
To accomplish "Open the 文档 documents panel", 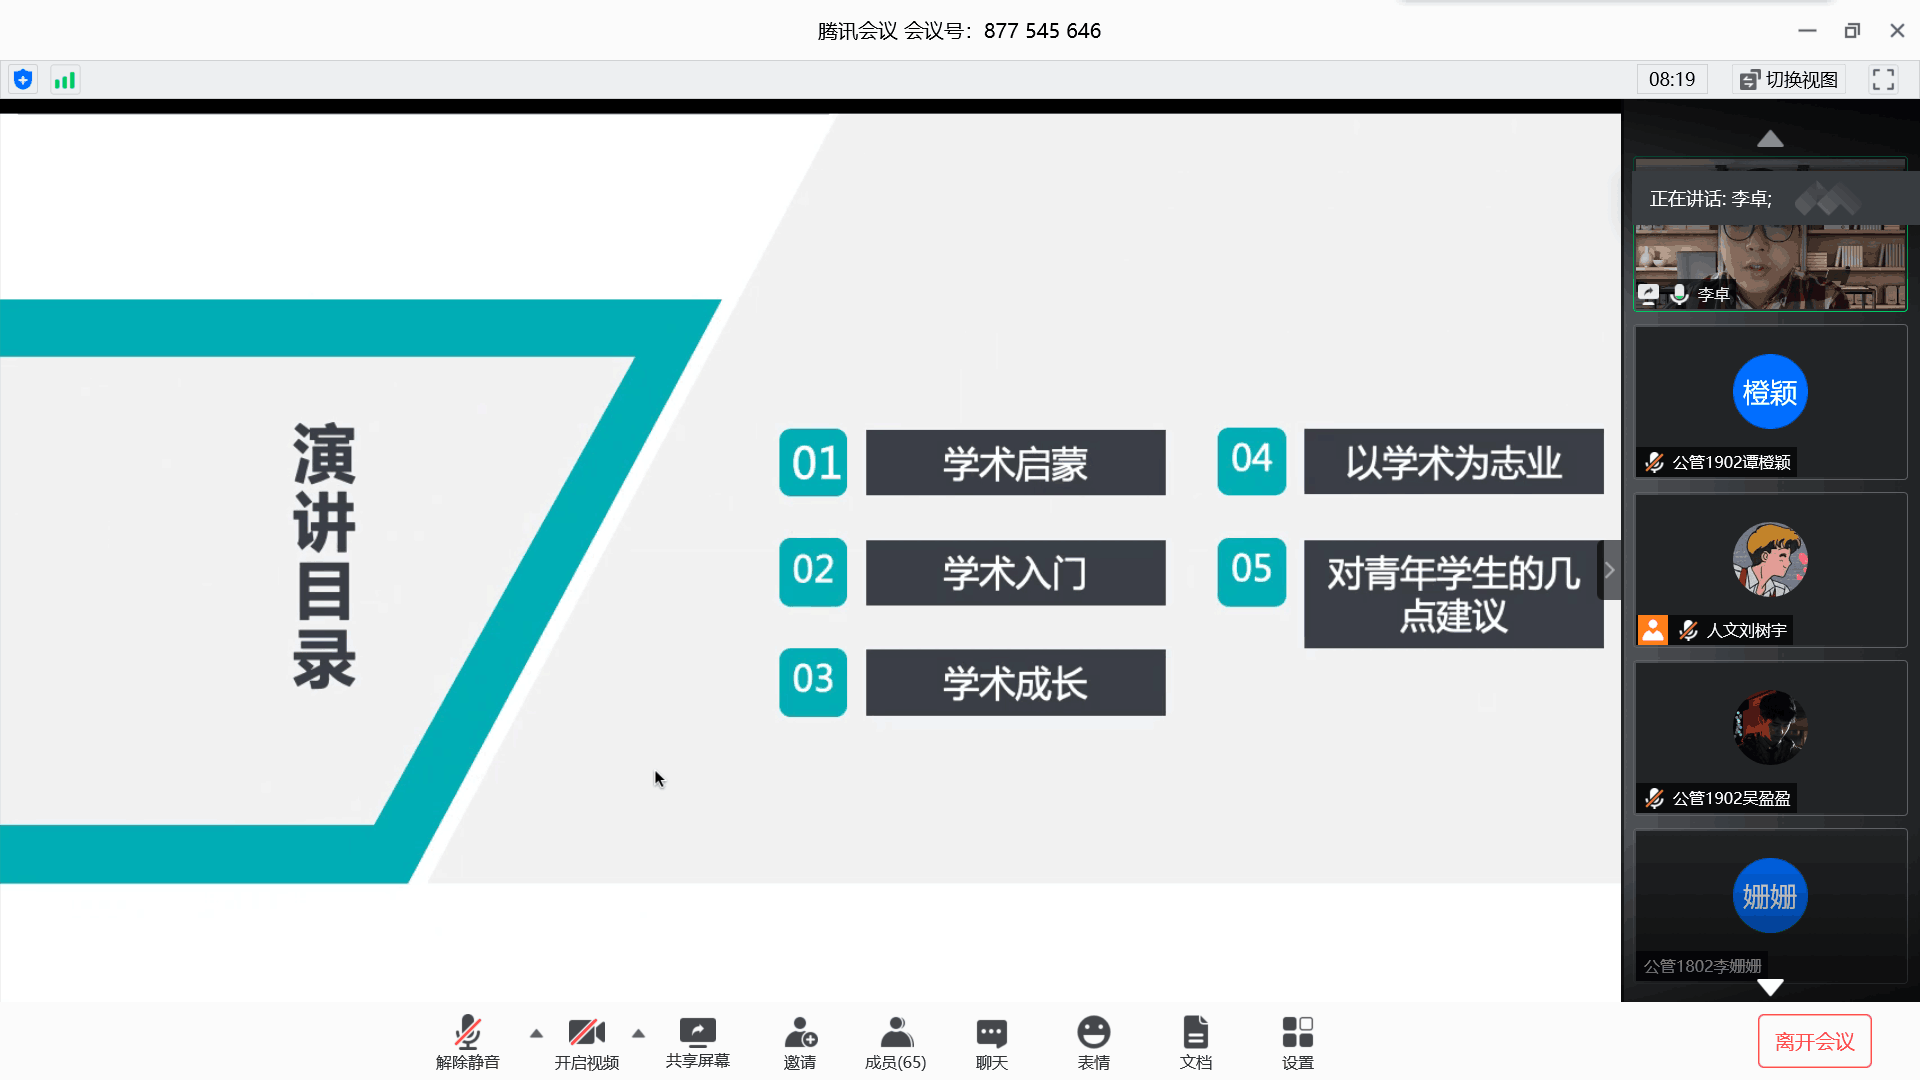I will coord(1196,1042).
